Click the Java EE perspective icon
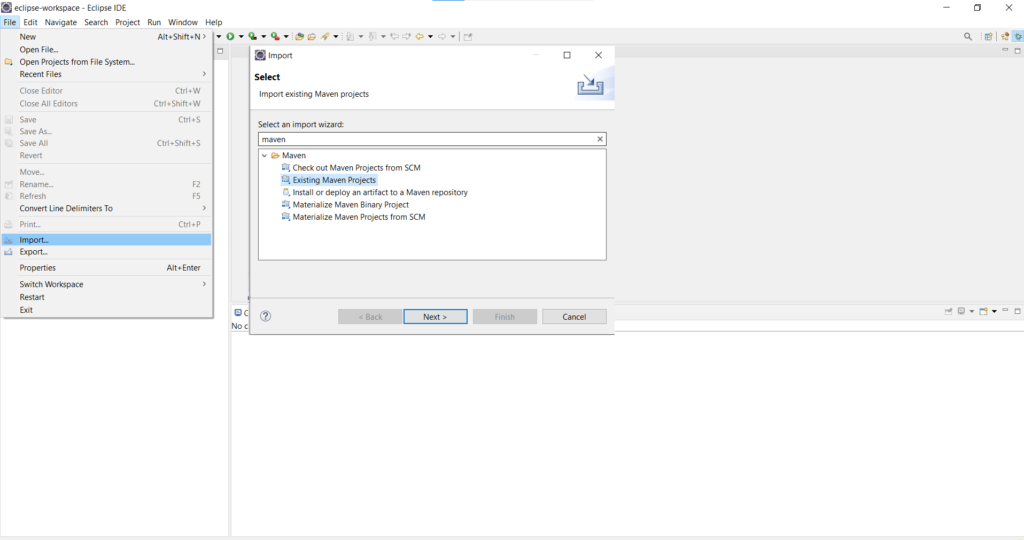The image size is (1024, 540). tap(1005, 37)
